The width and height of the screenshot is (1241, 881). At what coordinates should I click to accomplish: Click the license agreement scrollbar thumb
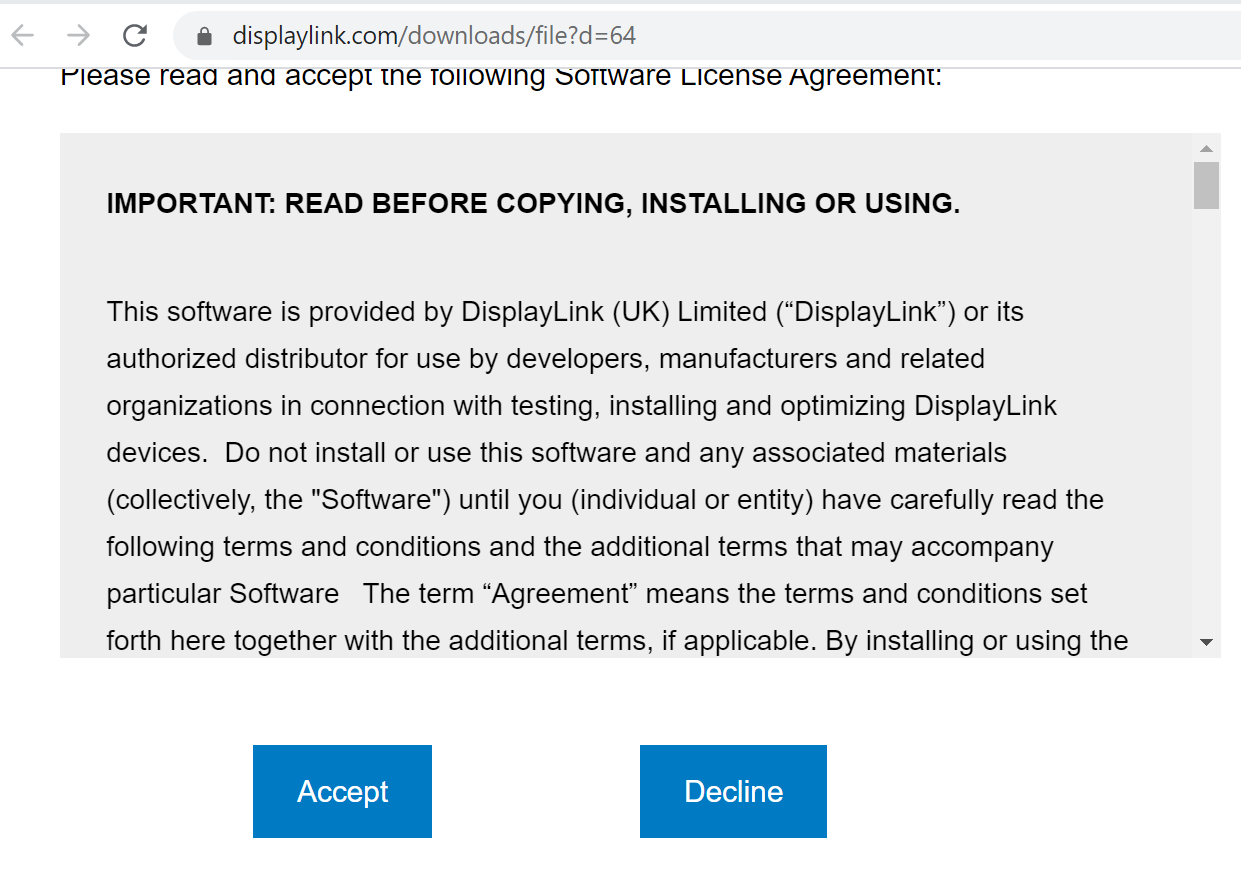pyautogui.click(x=1206, y=185)
